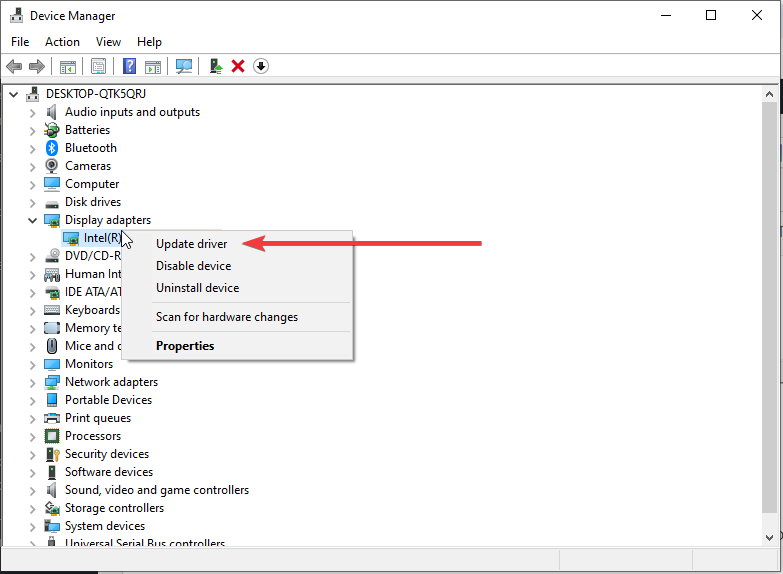Click the Properties toolbar icon
The width and height of the screenshot is (783, 574).
(98, 66)
